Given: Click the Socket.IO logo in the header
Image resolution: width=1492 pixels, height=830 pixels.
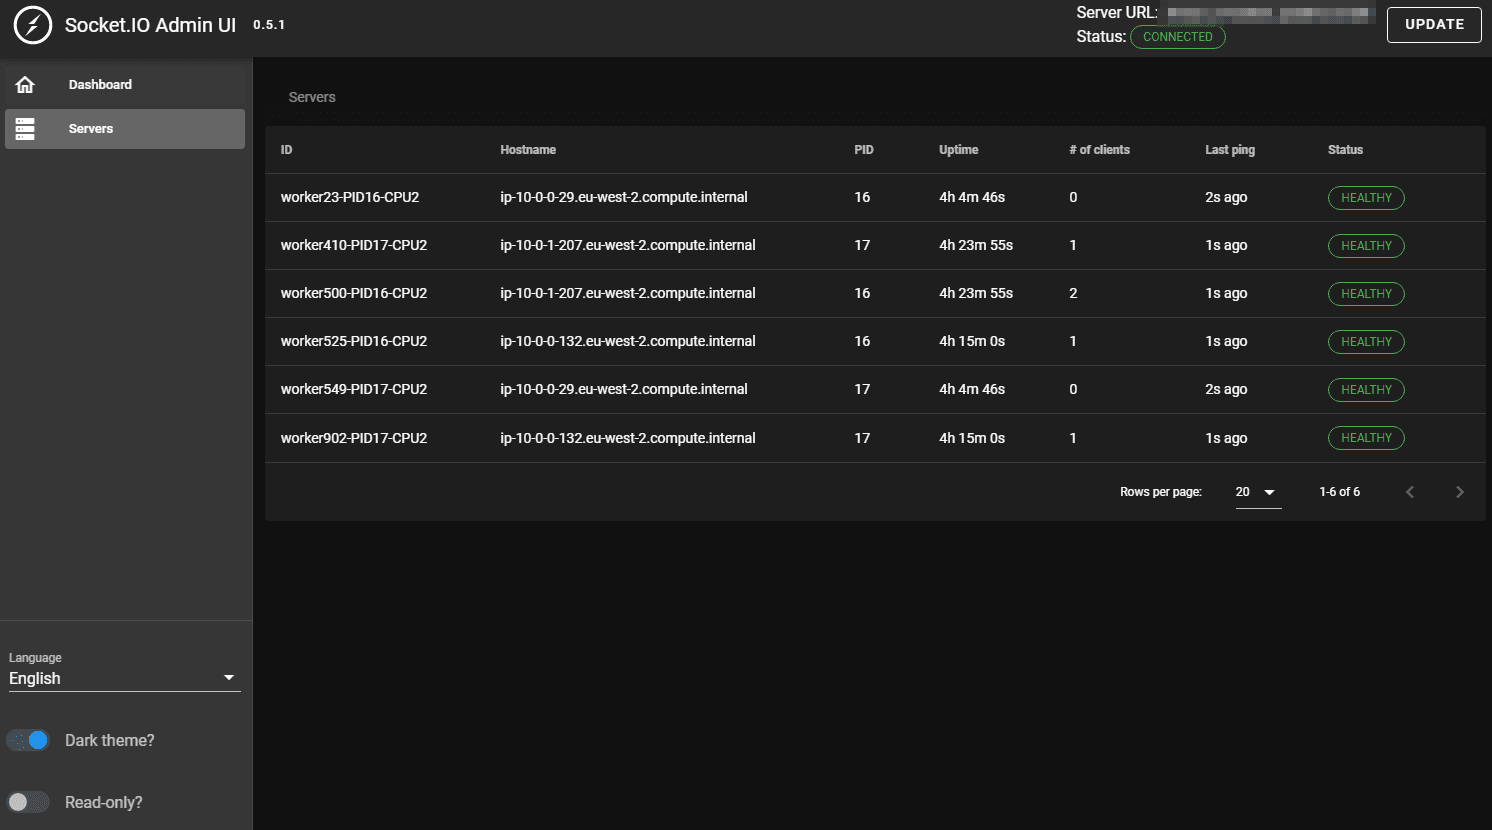Looking at the screenshot, I should pos(33,24).
